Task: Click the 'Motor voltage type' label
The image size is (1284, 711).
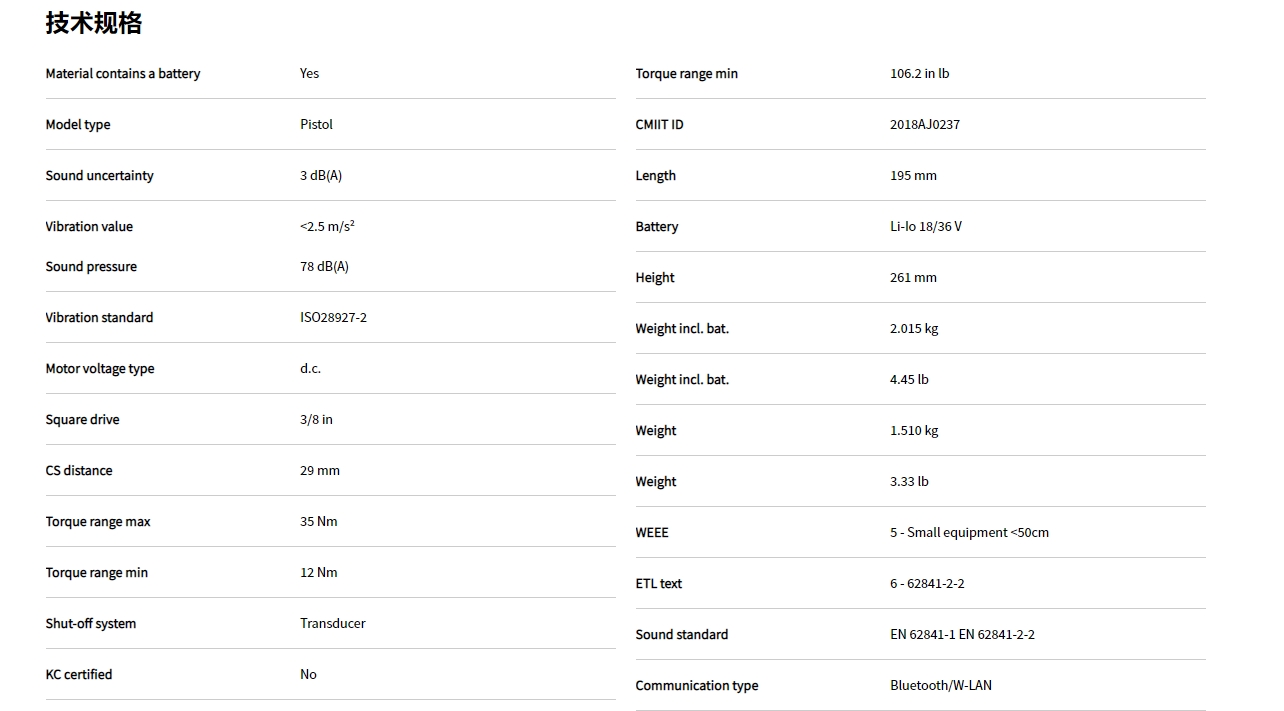Action: tap(99, 369)
